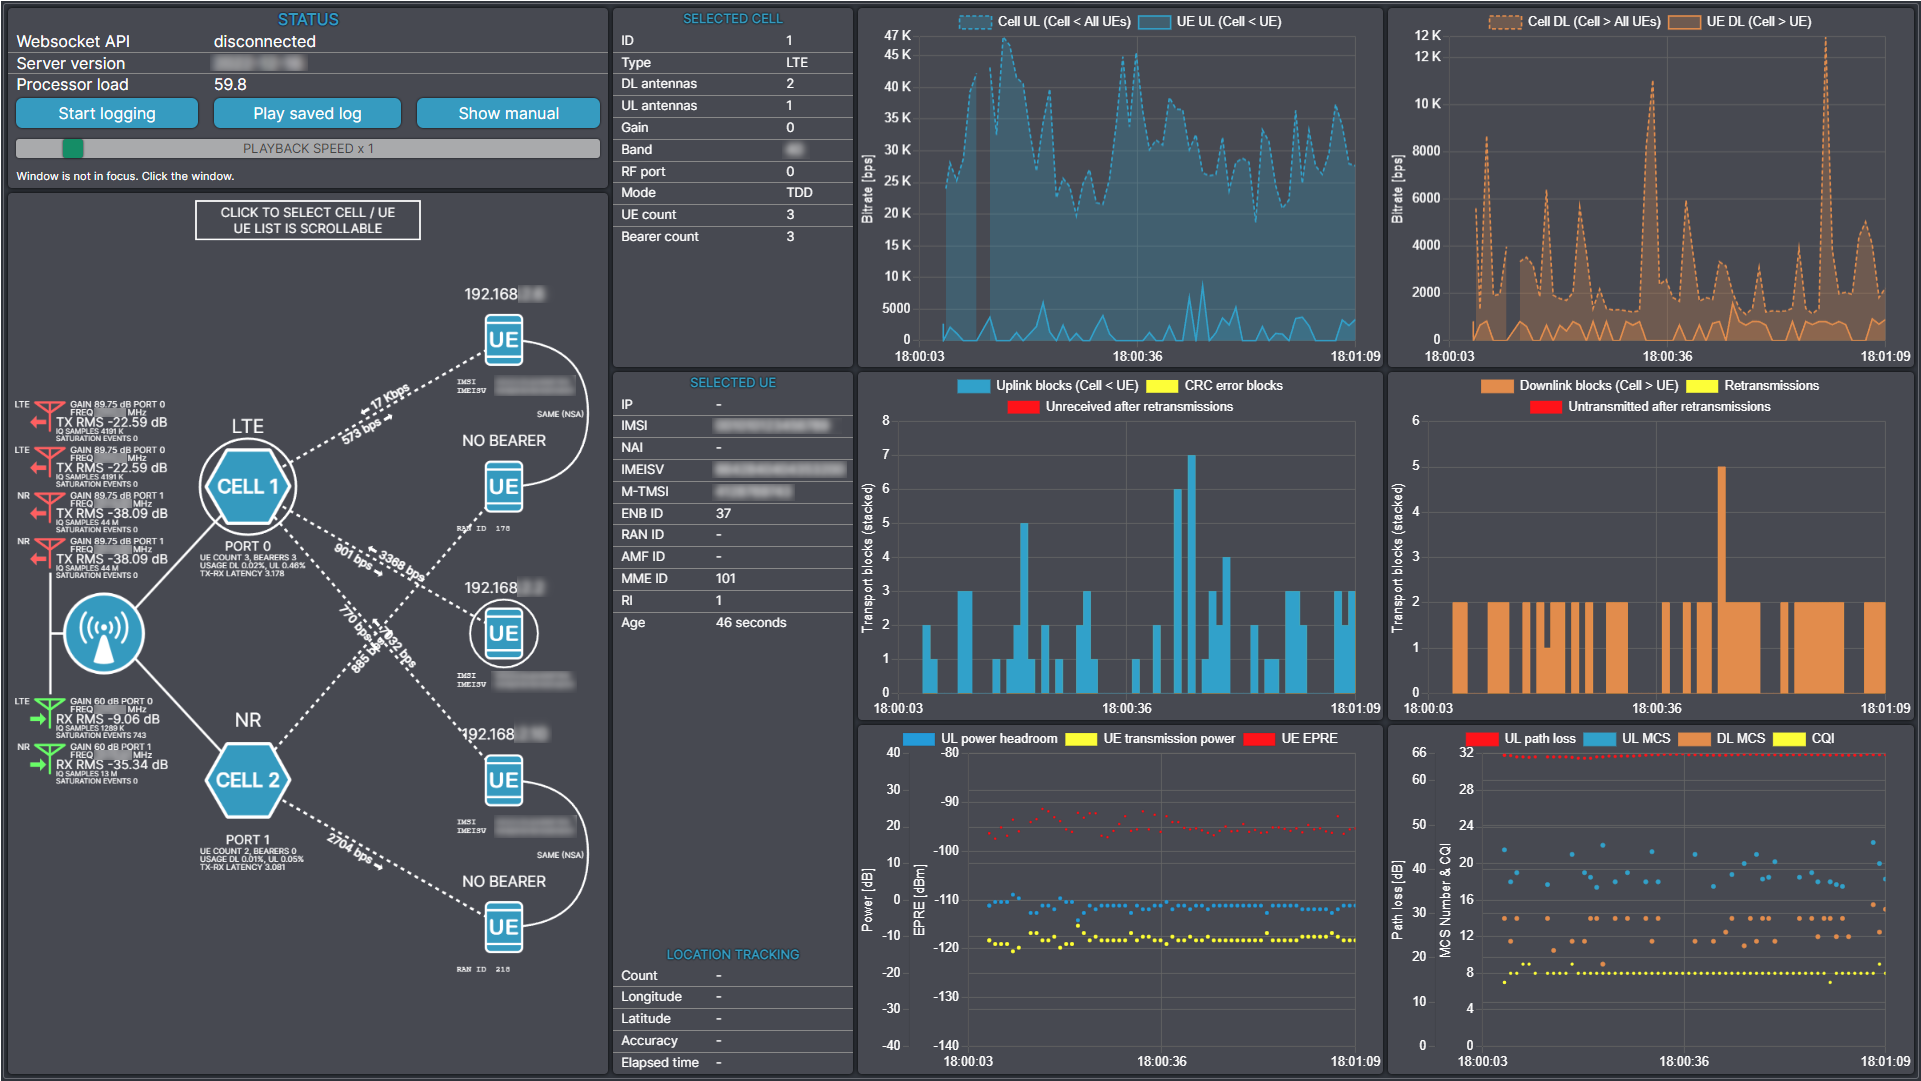Image resolution: width=1921 pixels, height=1081 pixels.
Task: Click the 'Click to select cell / UE' box
Action: pyautogui.click(x=308, y=220)
